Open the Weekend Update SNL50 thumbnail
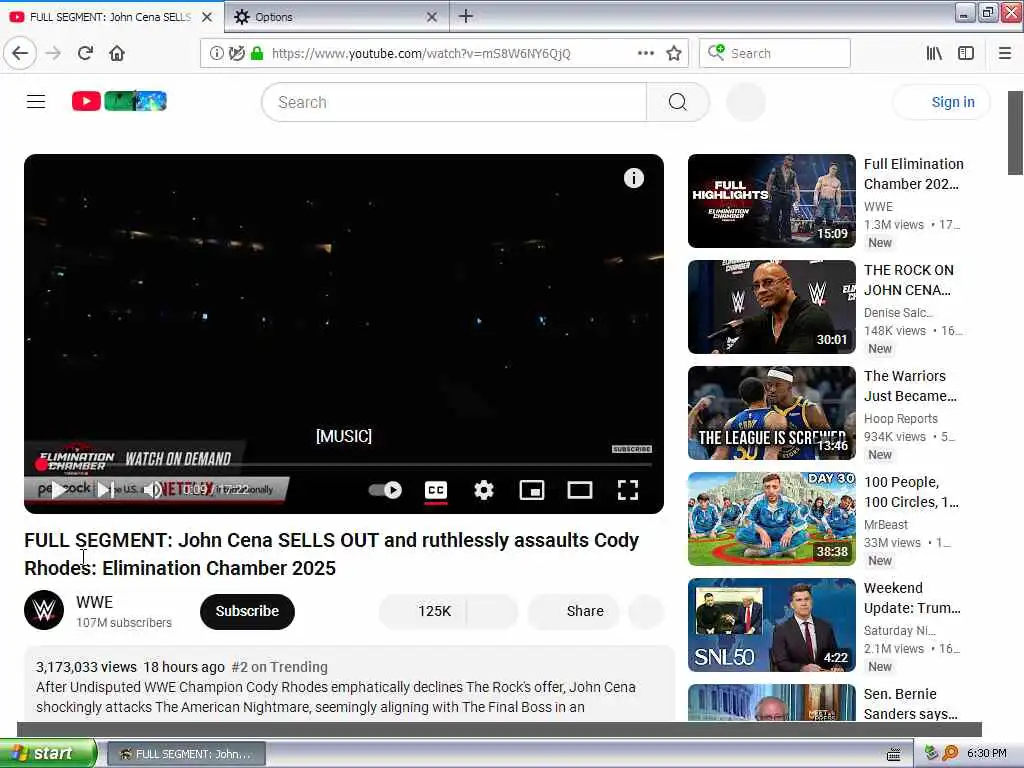 coord(771,625)
